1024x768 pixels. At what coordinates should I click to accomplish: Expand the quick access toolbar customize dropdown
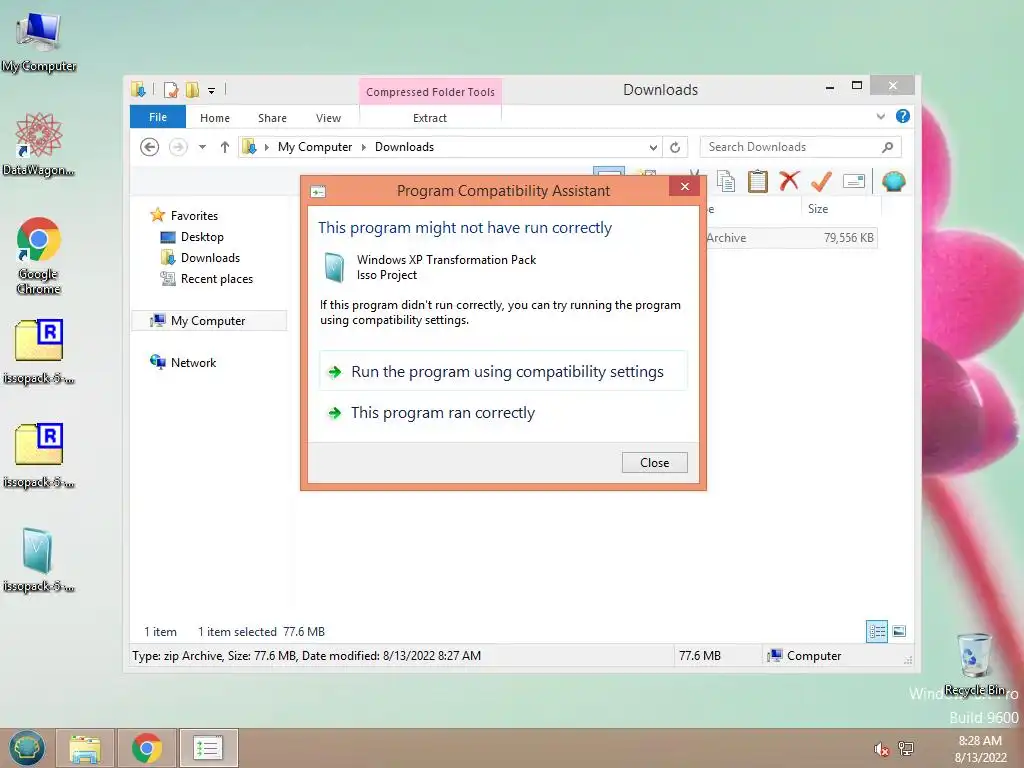(x=212, y=91)
